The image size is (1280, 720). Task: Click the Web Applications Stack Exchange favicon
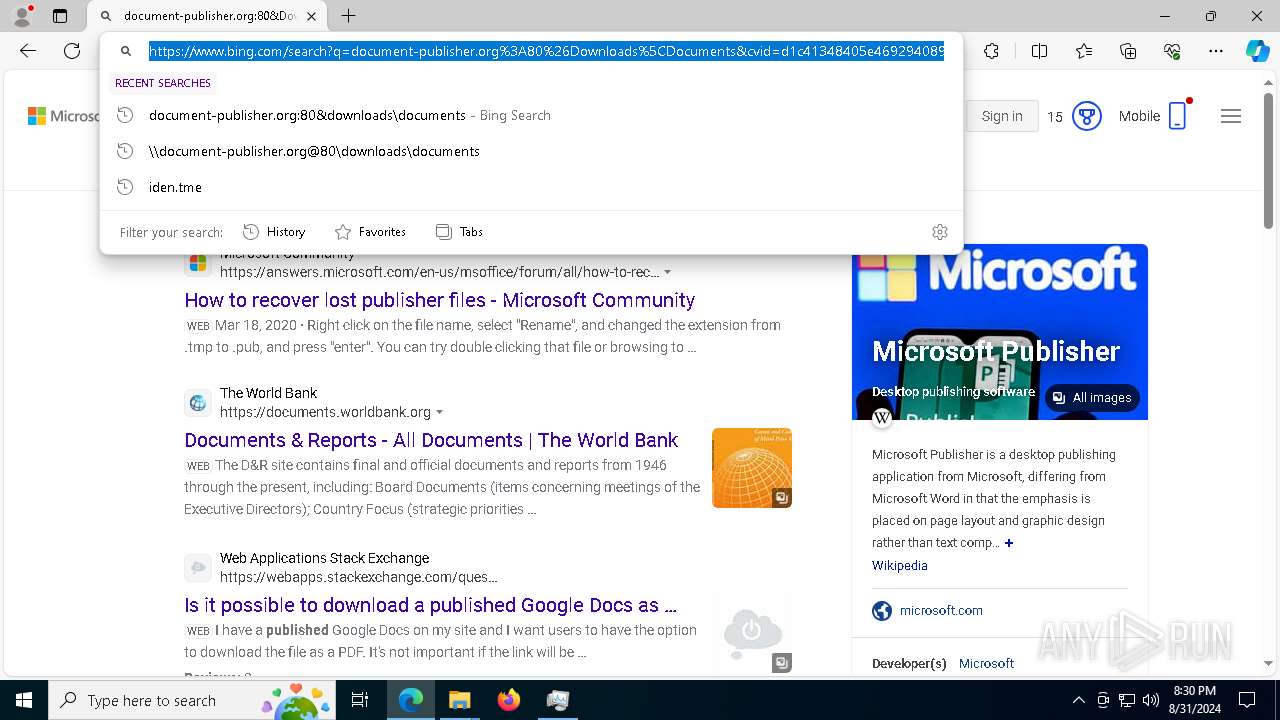pos(198,568)
